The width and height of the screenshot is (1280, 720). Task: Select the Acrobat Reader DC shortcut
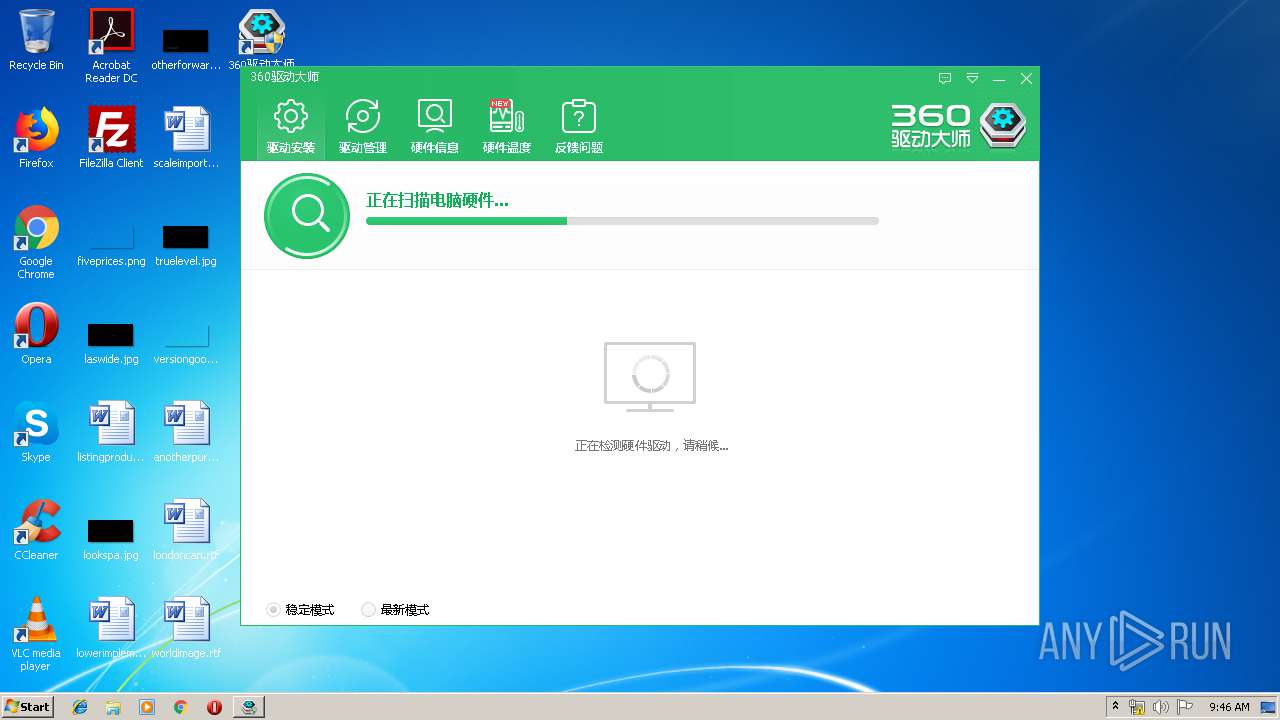(x=111, y=46)
